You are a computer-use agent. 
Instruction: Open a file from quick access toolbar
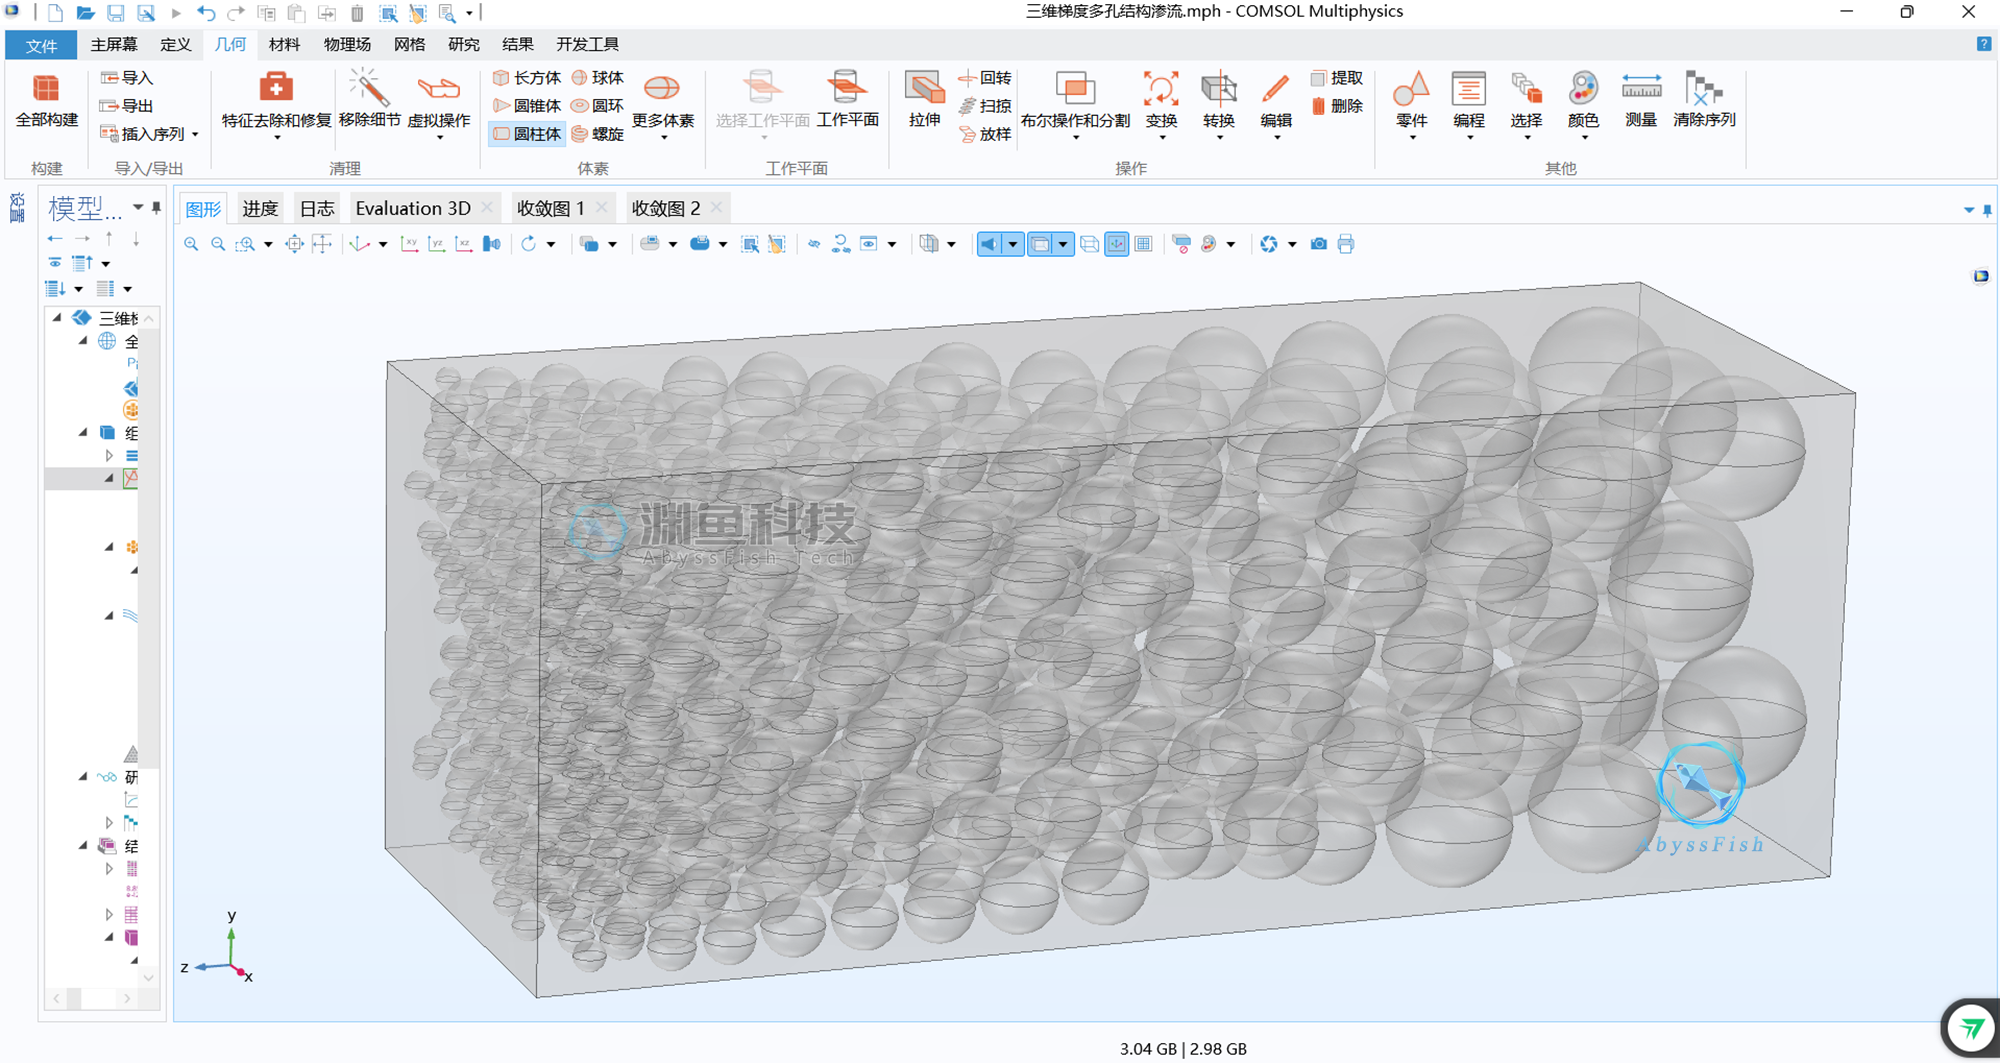(x=86, y=13)
